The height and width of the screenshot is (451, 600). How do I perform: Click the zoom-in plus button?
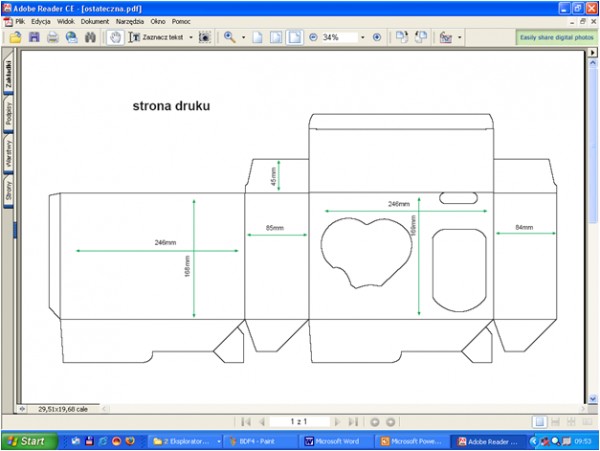[377, 37]
